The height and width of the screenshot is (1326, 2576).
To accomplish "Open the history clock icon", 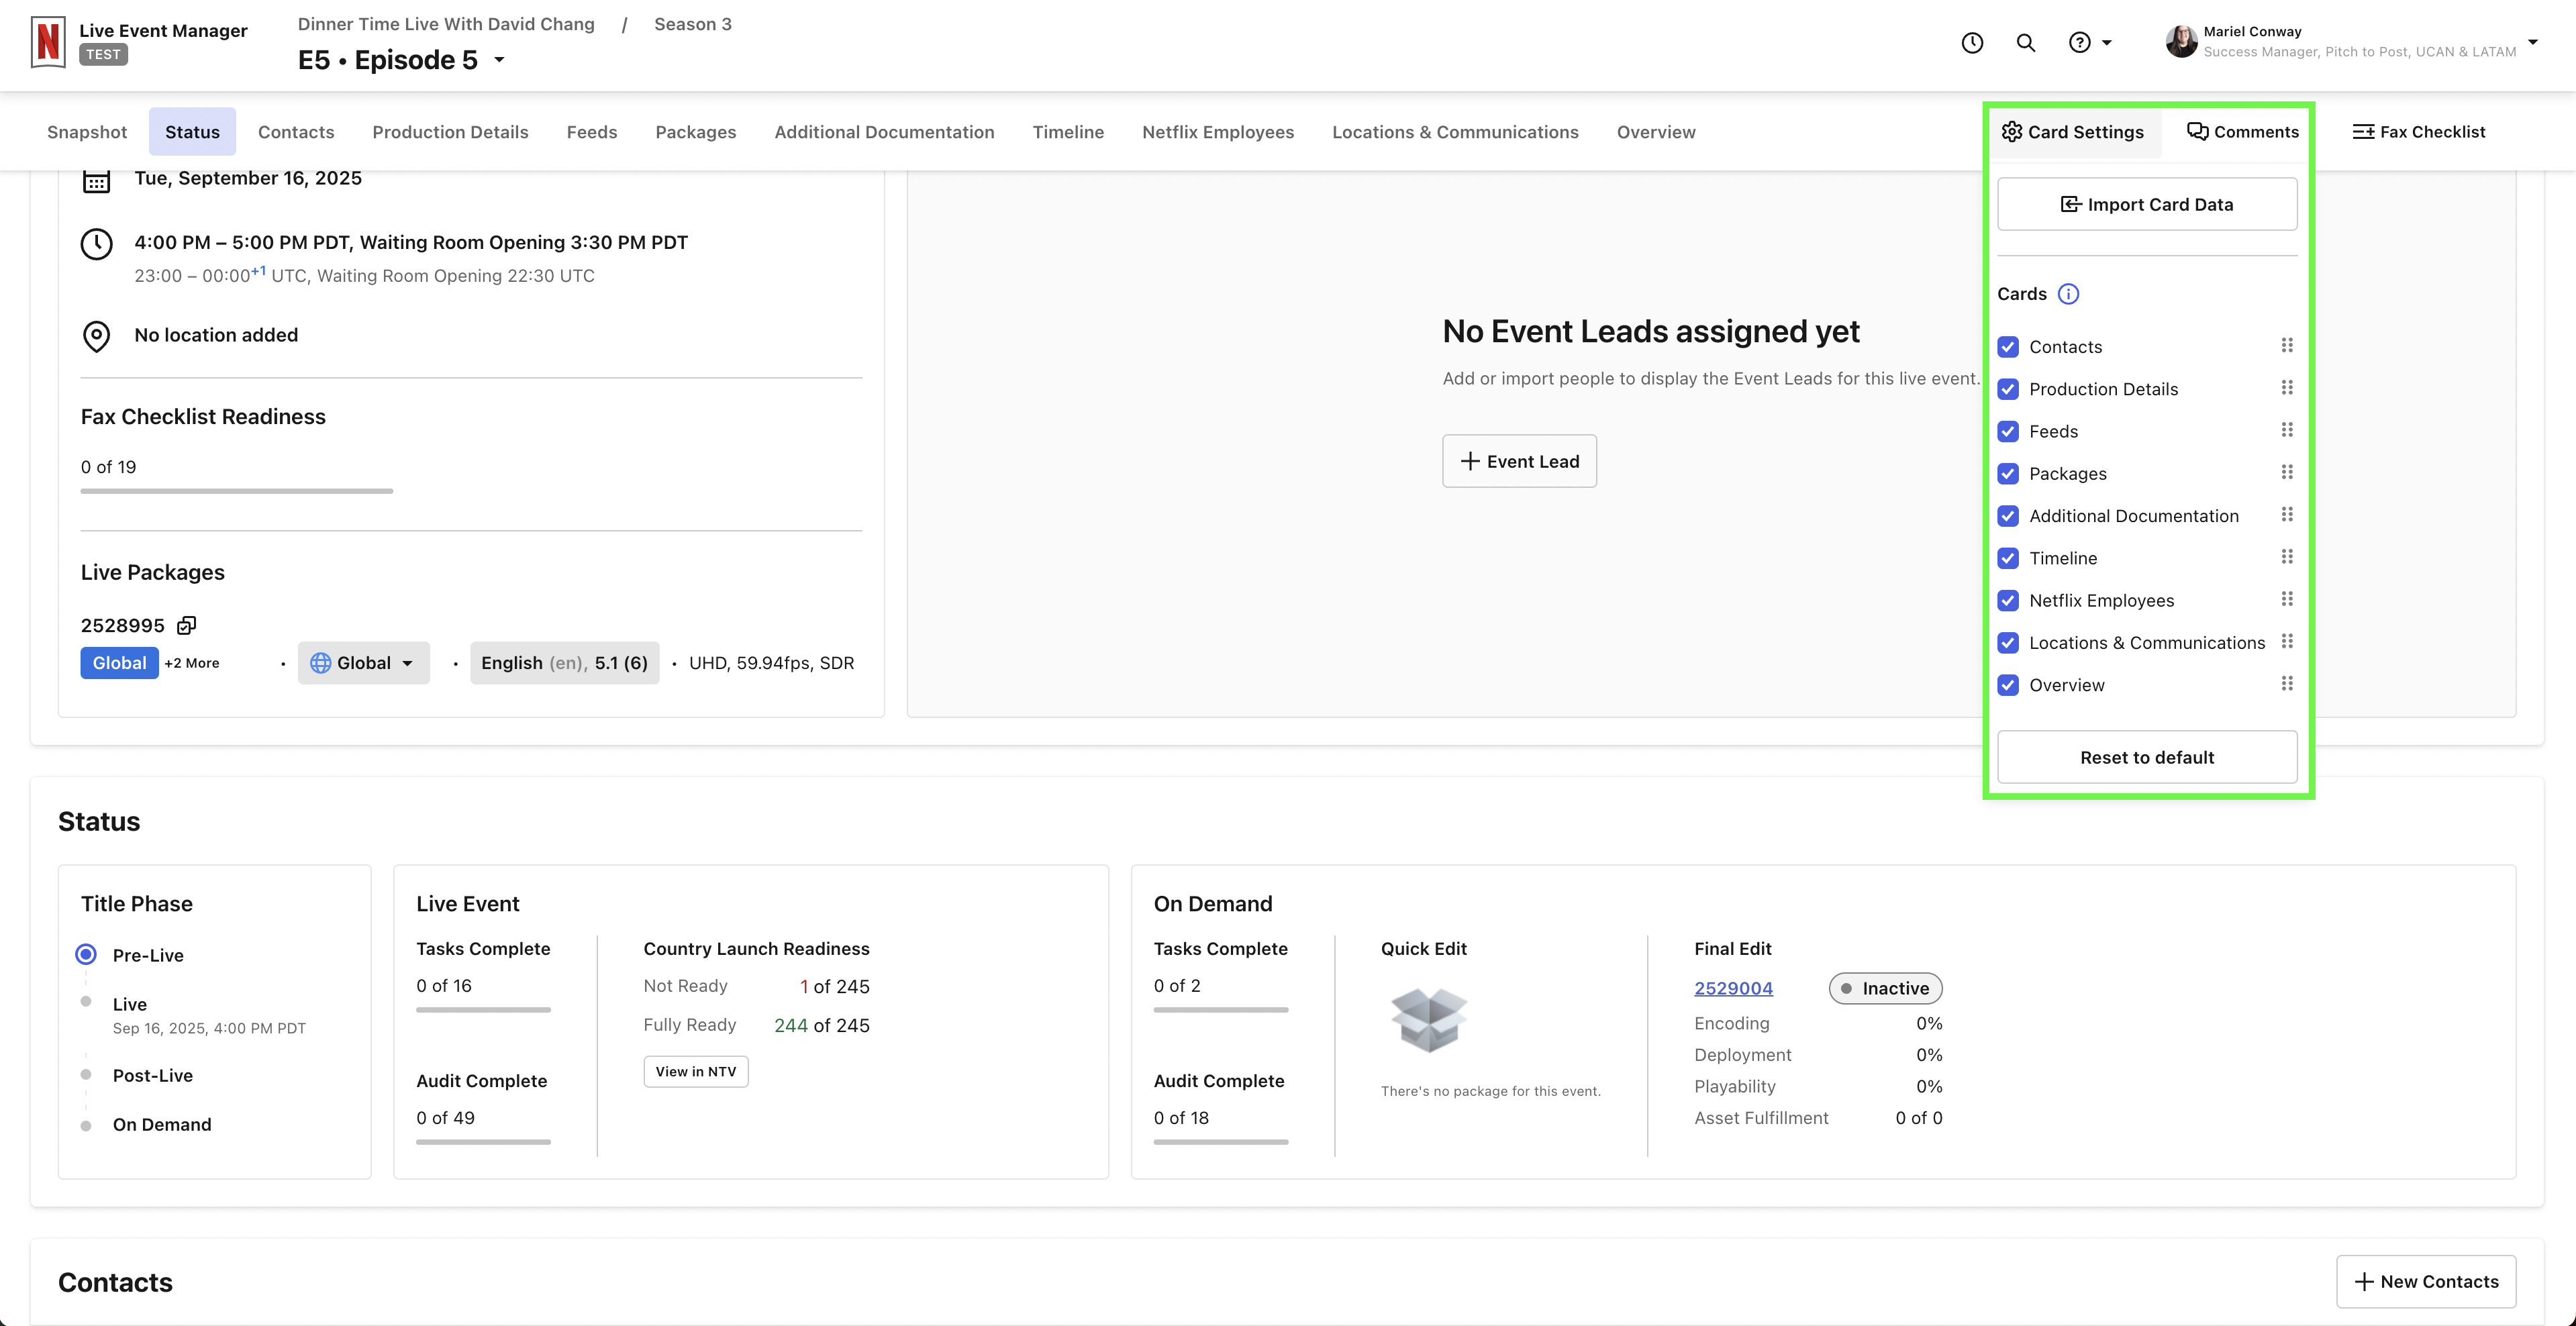I will point(1972,43).
